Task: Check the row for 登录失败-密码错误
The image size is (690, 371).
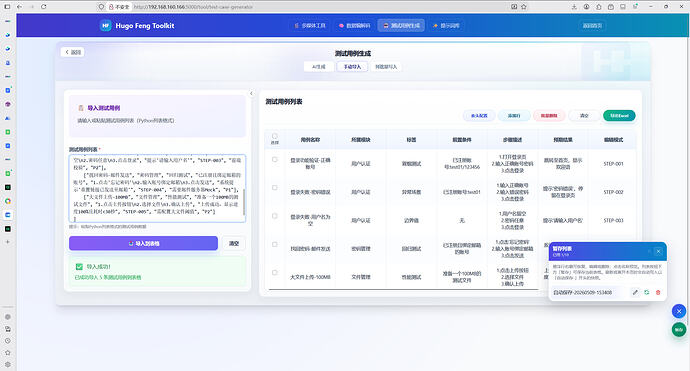Action: [275, 187]
